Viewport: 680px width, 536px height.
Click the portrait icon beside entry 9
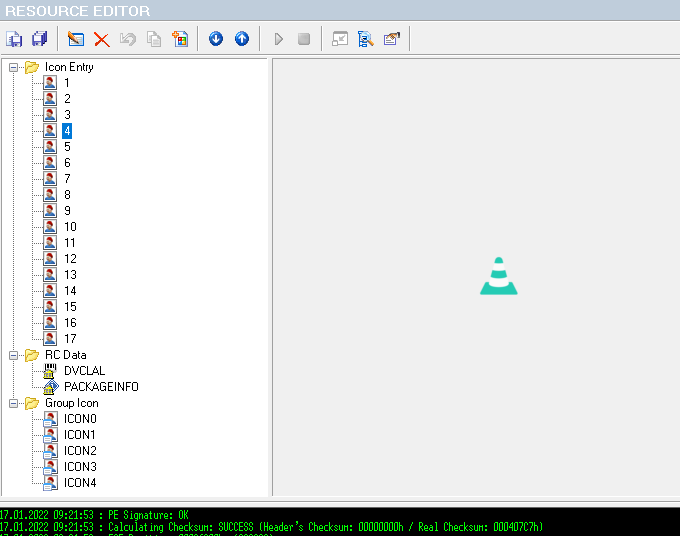pyautogui.click(x=50, y=211)
